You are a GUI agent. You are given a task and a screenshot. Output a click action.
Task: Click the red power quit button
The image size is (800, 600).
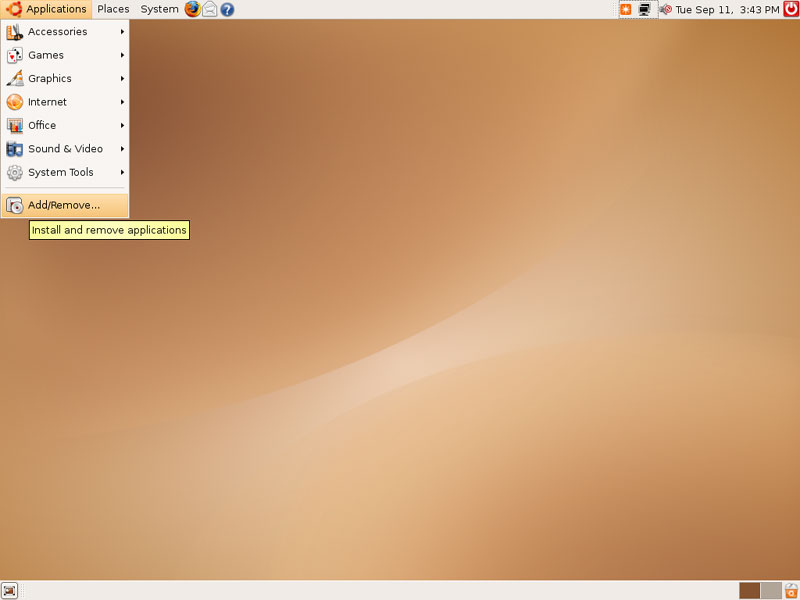pyautogui.click(x=791, y=9)
